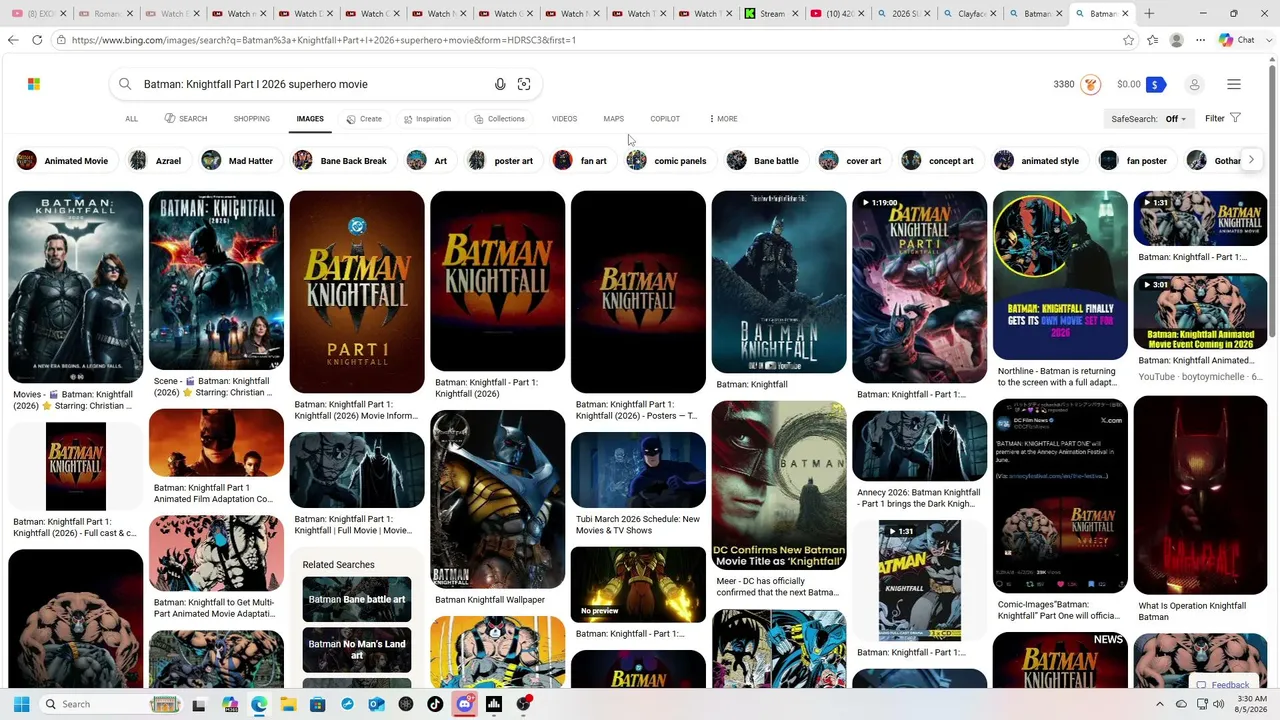Viewport: 1280px width, 720px height.
Task: Open Edge settings and more menu
Action: coord(1200,40)
